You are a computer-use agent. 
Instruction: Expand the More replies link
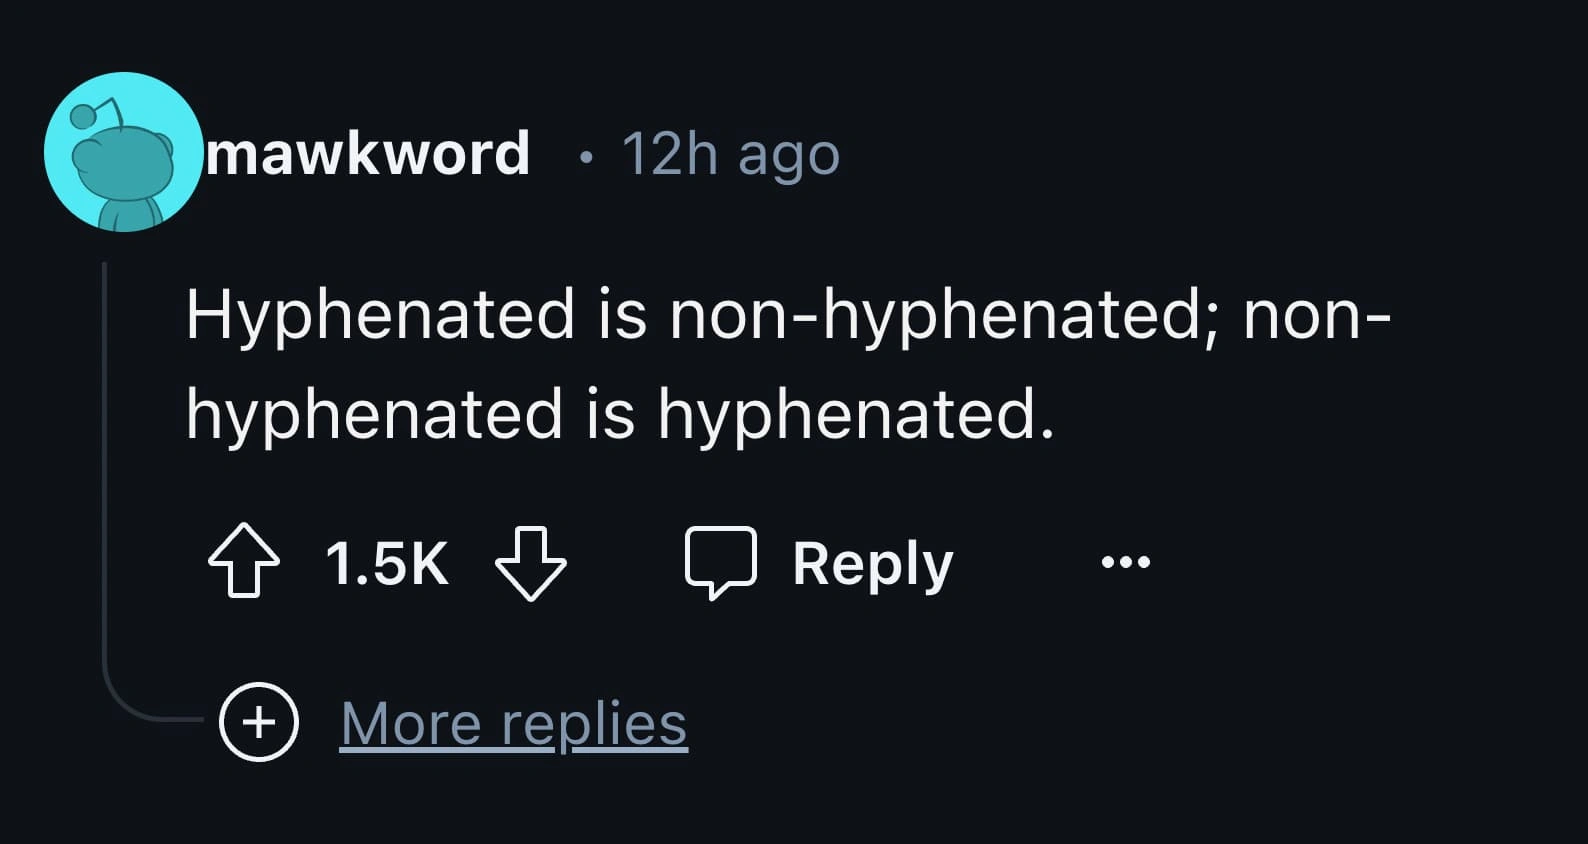coord(513,723)
